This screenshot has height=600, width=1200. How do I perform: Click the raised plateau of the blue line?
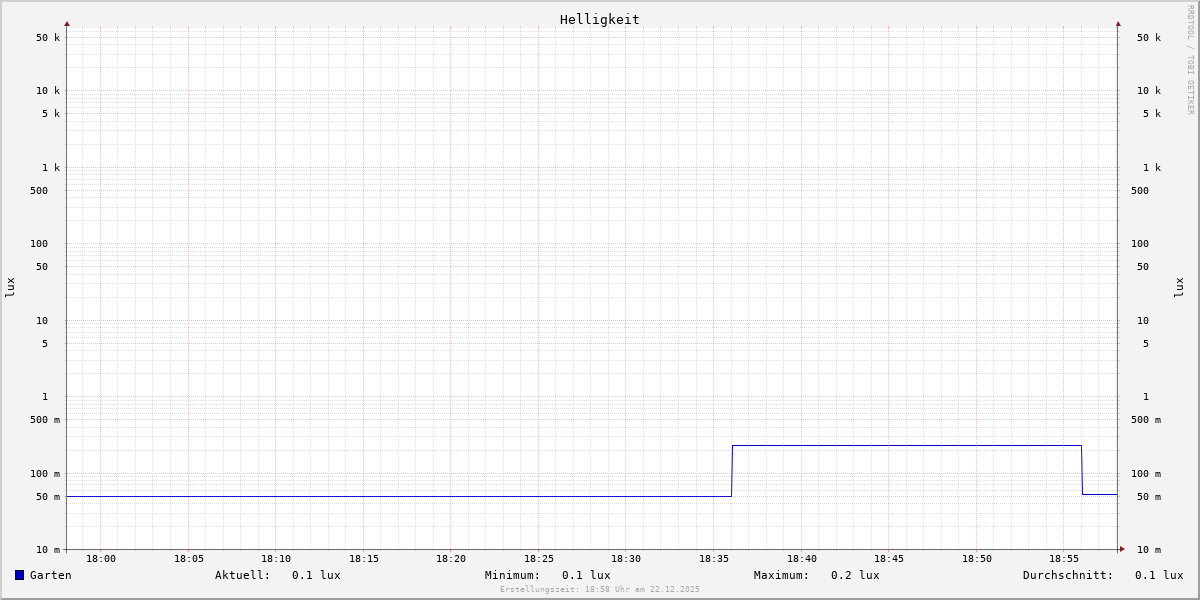pos(907,446)
